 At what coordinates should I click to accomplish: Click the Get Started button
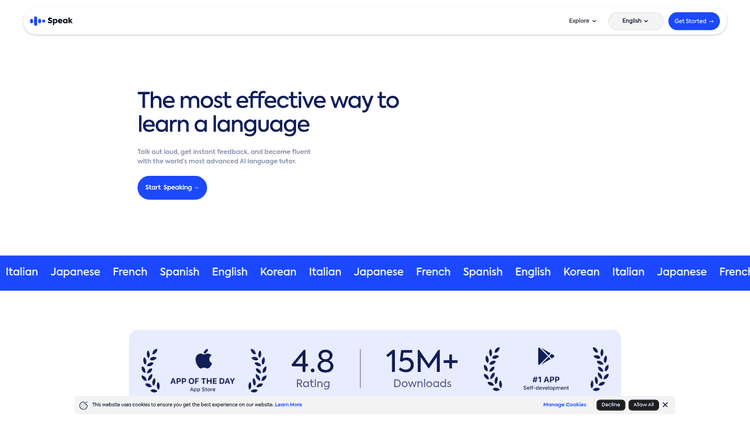(694, 21)
